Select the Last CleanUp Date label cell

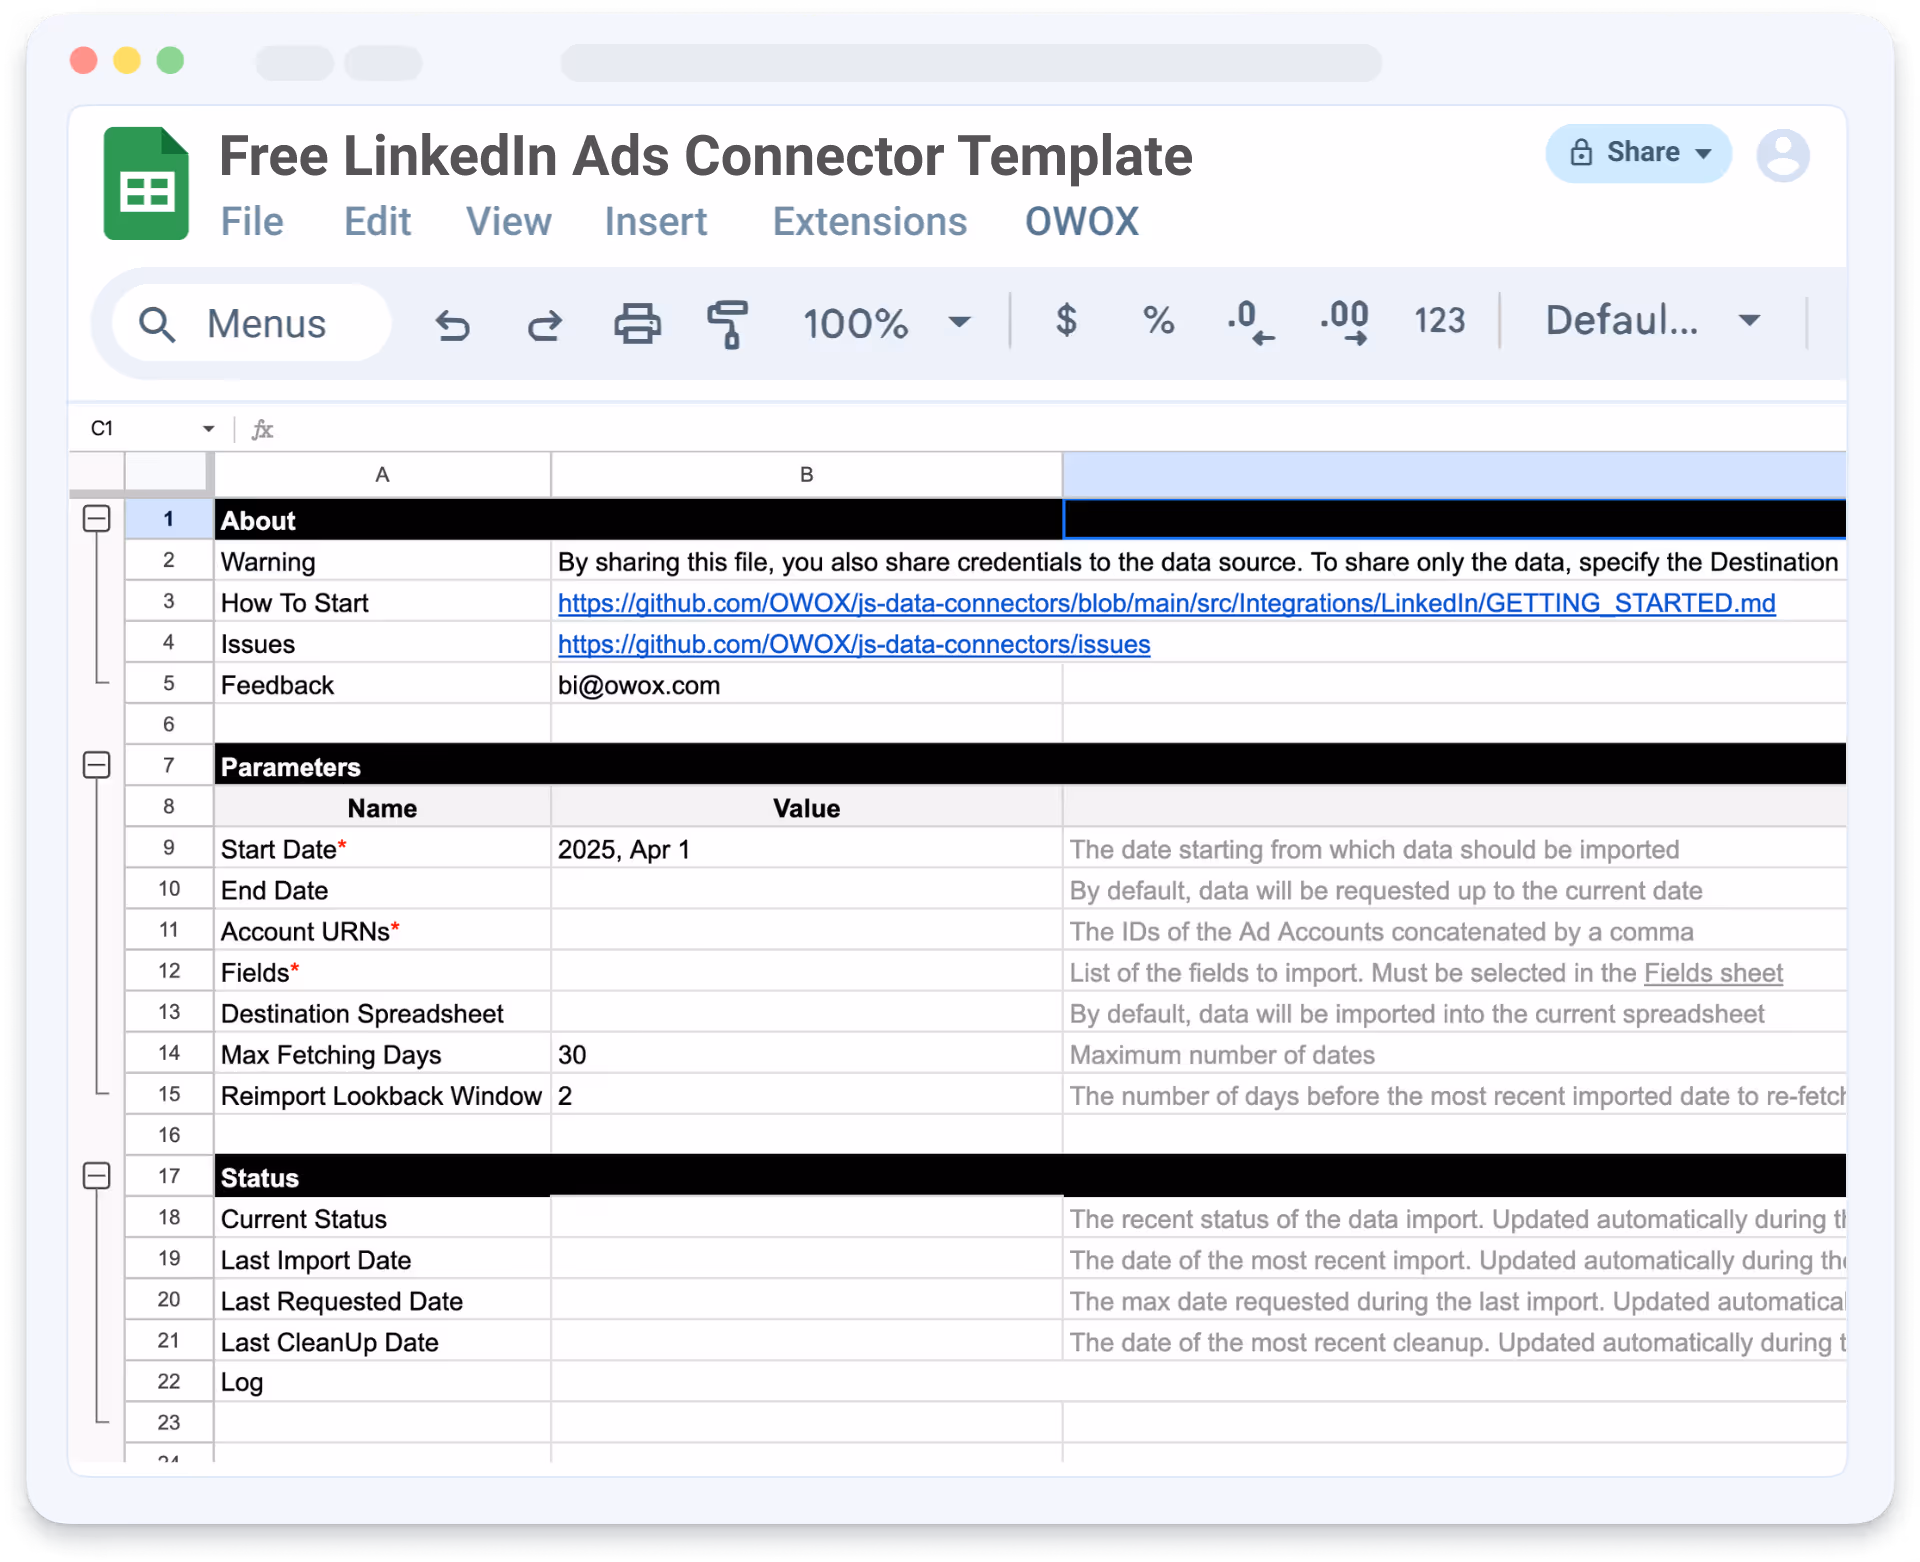382,1341
